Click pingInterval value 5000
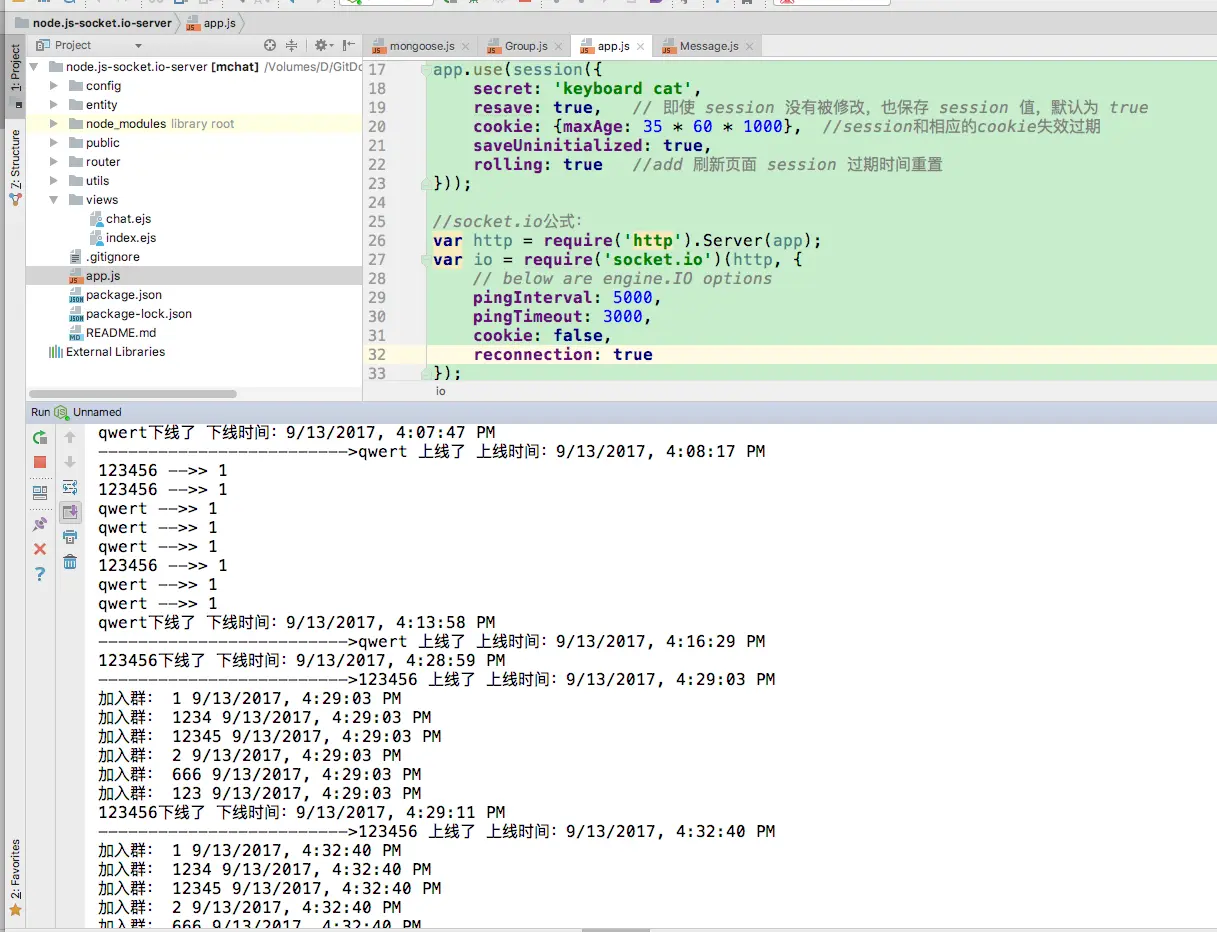 [632, 298]
